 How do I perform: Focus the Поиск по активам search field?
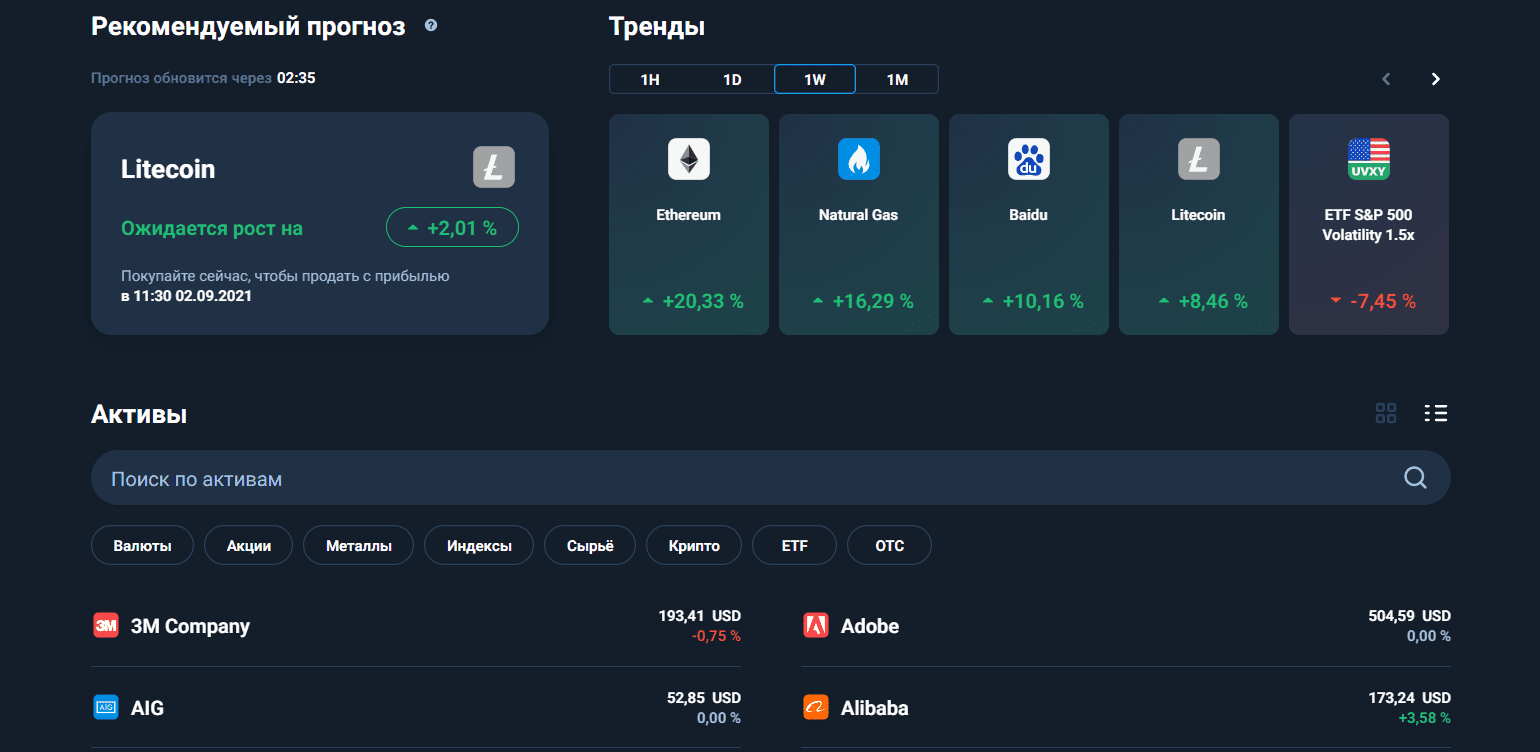pos(770,478)
